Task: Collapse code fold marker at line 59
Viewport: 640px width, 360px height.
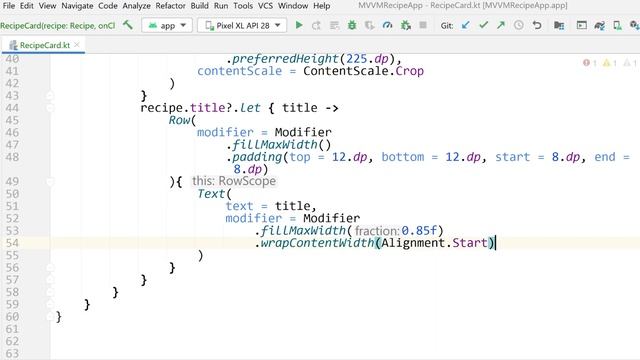Action: [50, 304]
